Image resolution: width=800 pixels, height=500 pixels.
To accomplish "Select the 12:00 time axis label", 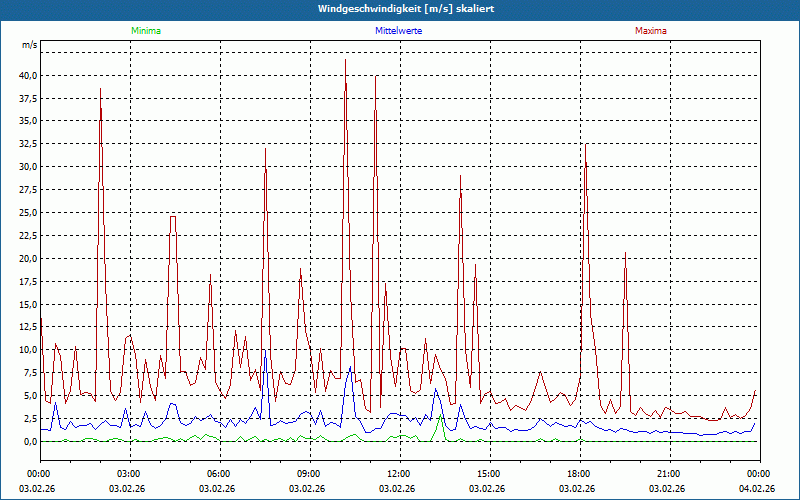I will point(398,474).
